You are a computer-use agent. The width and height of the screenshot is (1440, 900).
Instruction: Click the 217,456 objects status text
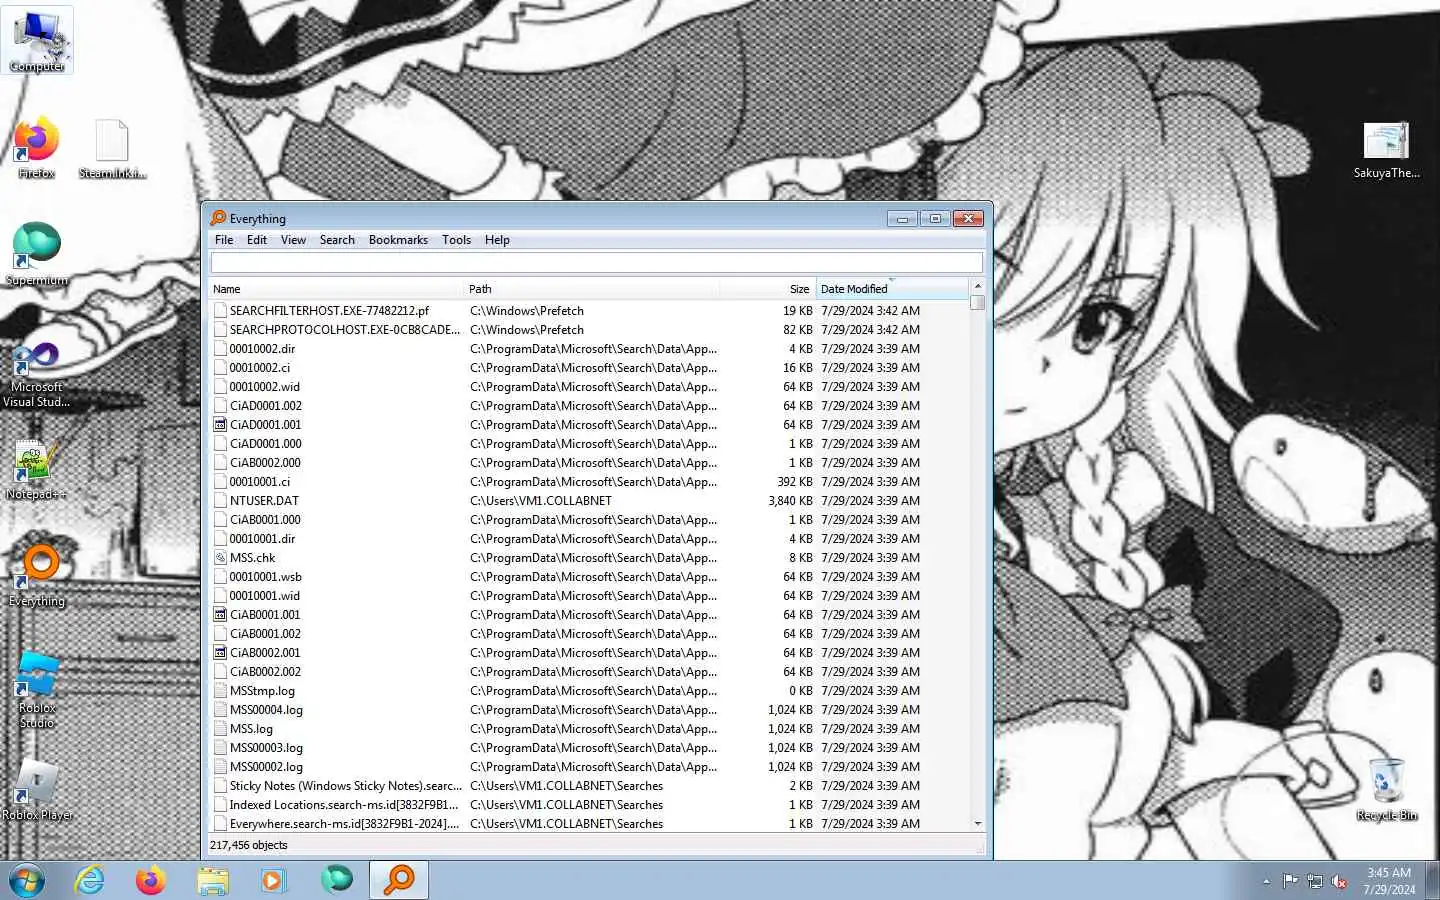(x=249, y=845)
